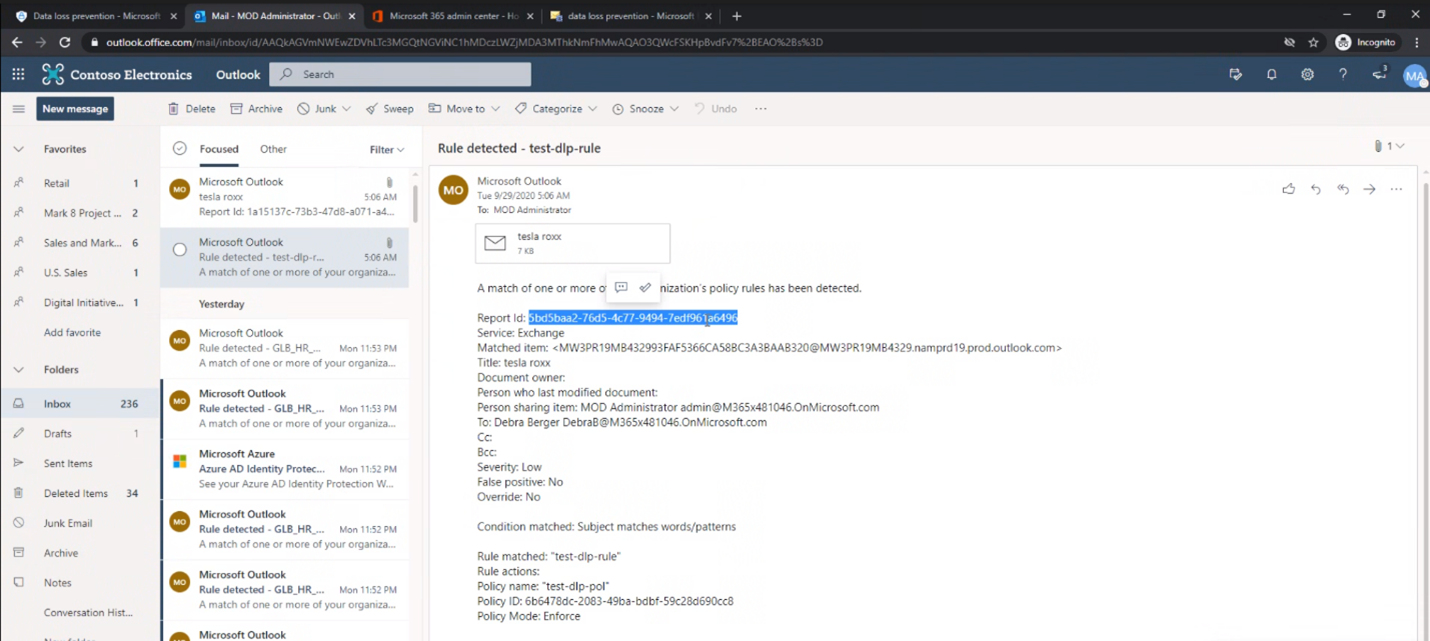This screenshot has width=1430, height=641.
Task: Open the Sent Items folder
Action: click(80, 464)
